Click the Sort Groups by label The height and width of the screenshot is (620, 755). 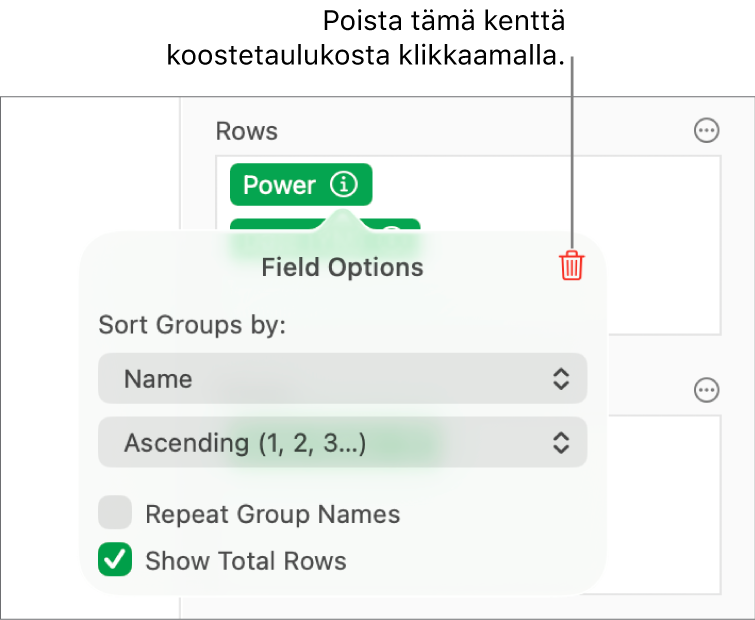(192, 326)
